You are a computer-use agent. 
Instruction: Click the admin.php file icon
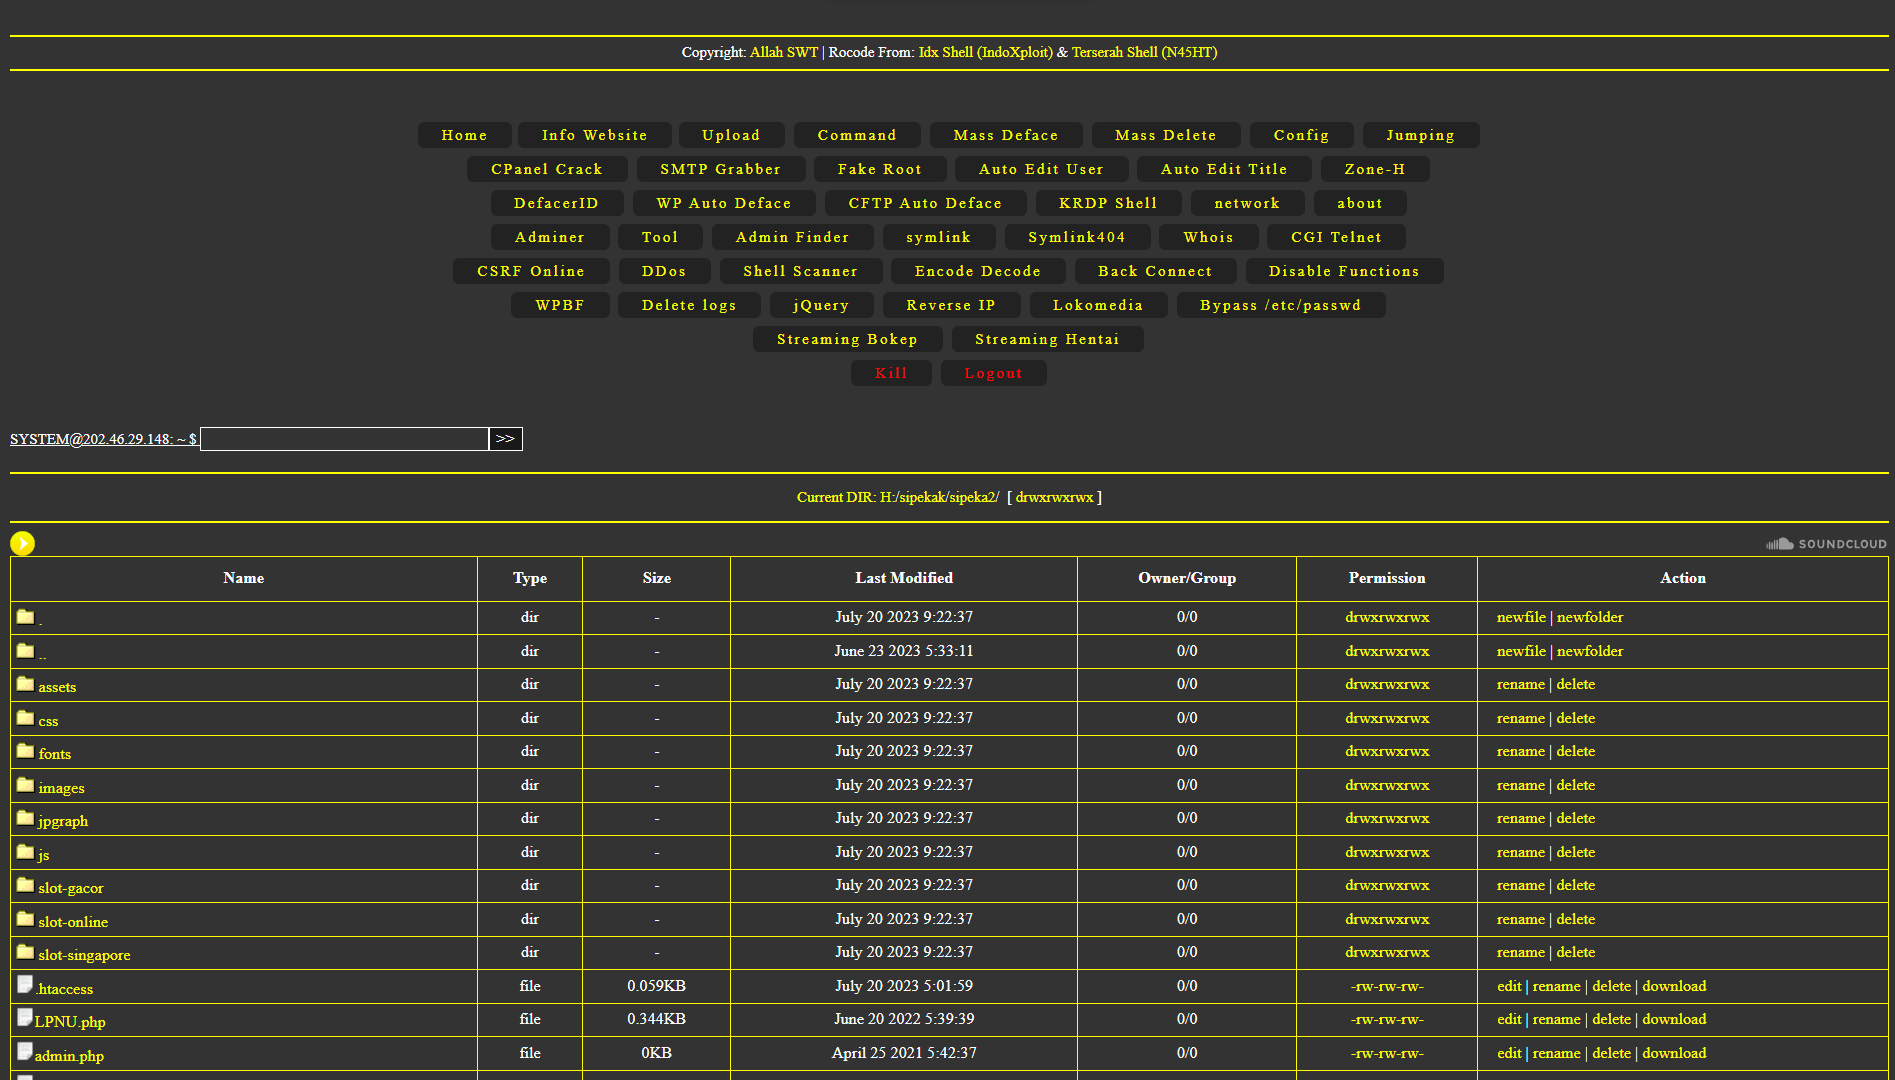tap(25, 1051)
